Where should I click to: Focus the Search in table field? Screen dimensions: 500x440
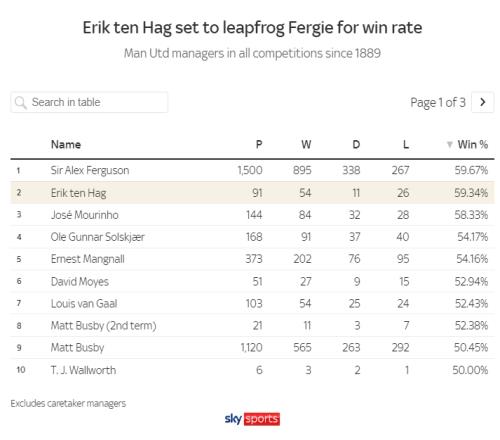[x=89, y=102]
